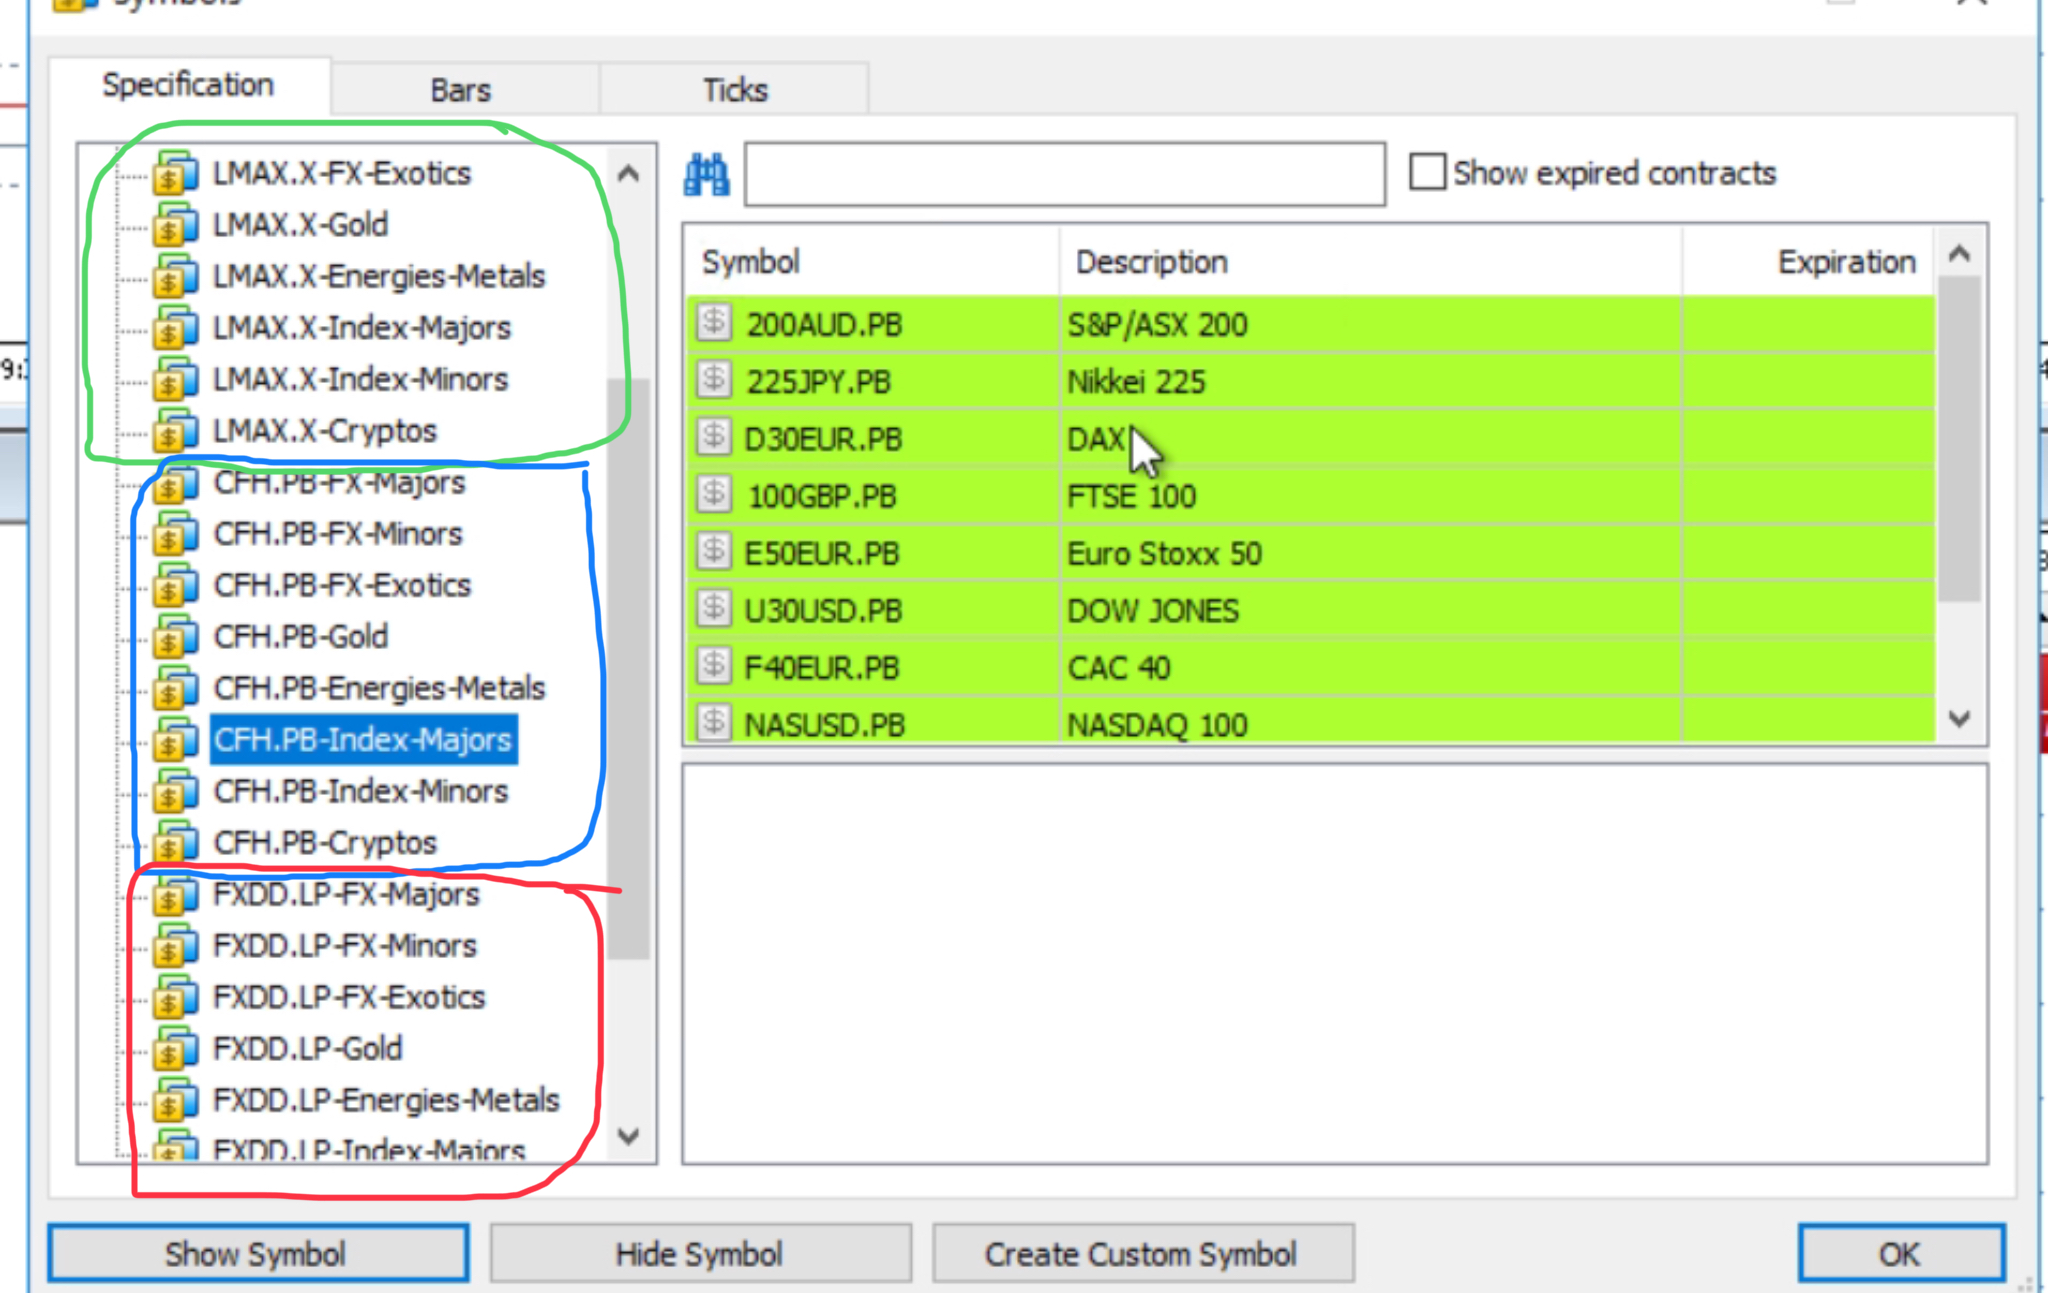This screenshot has height=1293, width=2048.
Task: Open the Specification tab
Action: [x=188, y=85]
